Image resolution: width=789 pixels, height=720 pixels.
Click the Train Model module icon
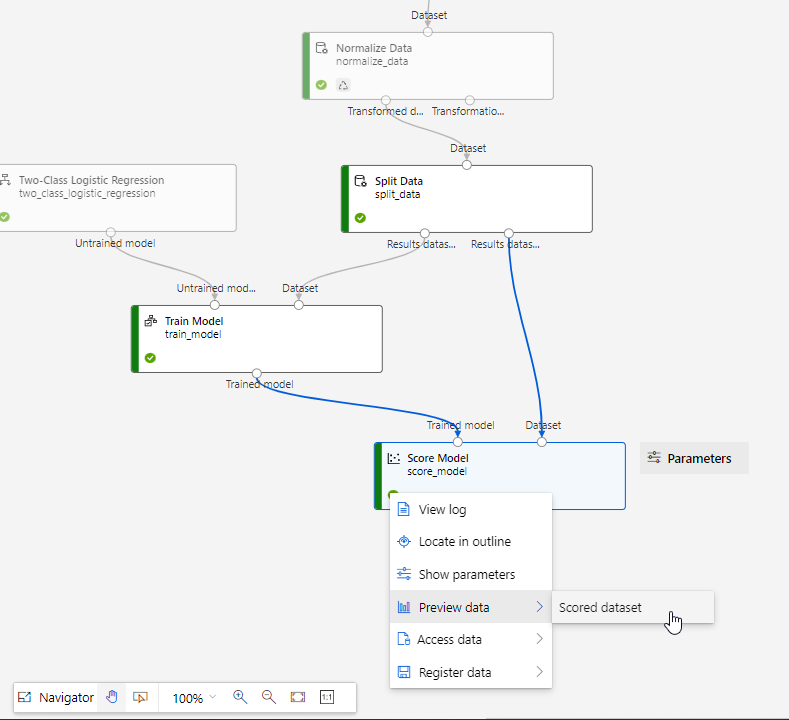pos(151,321)
